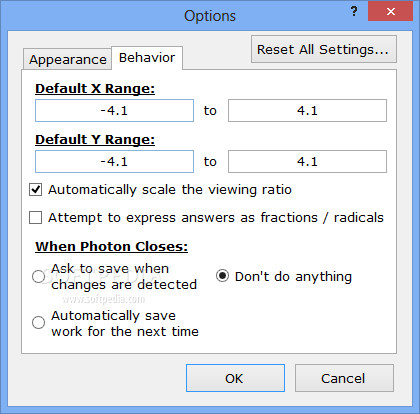Choose Ask to save when changes detected
The width and height of the screenshot is (420, 414).
[38, 276]
